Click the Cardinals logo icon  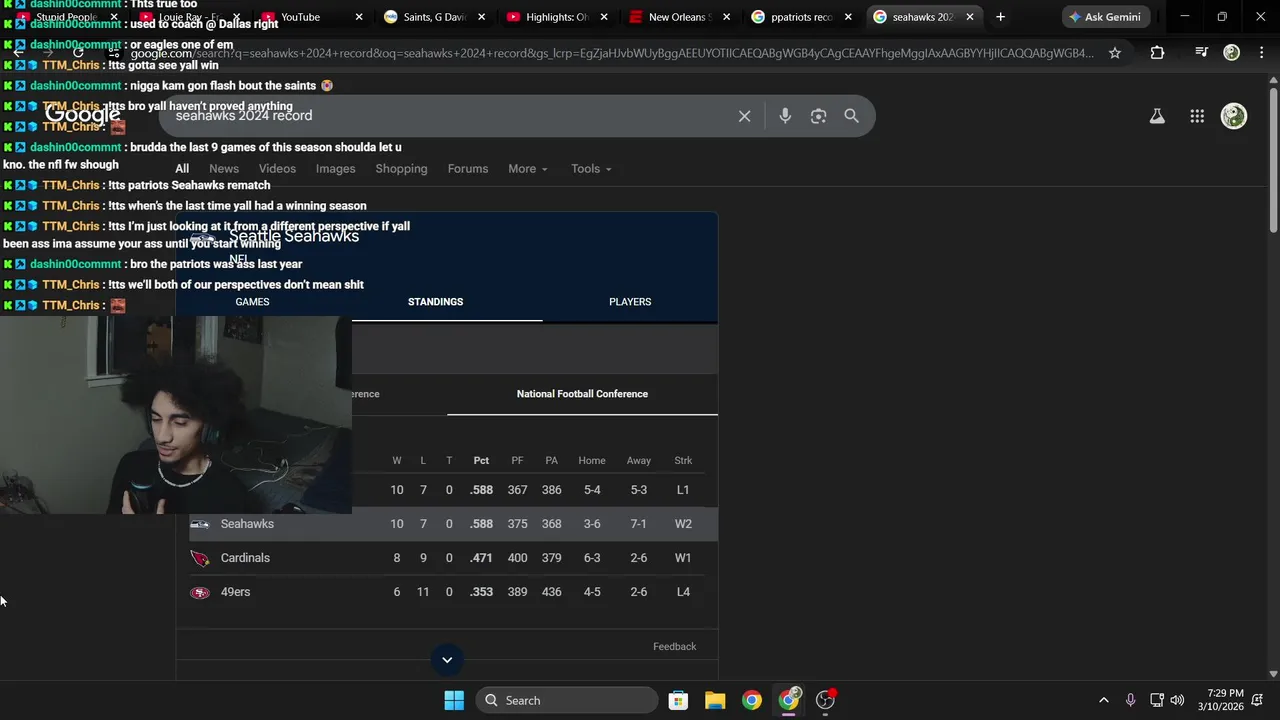[x=200, y=558]
